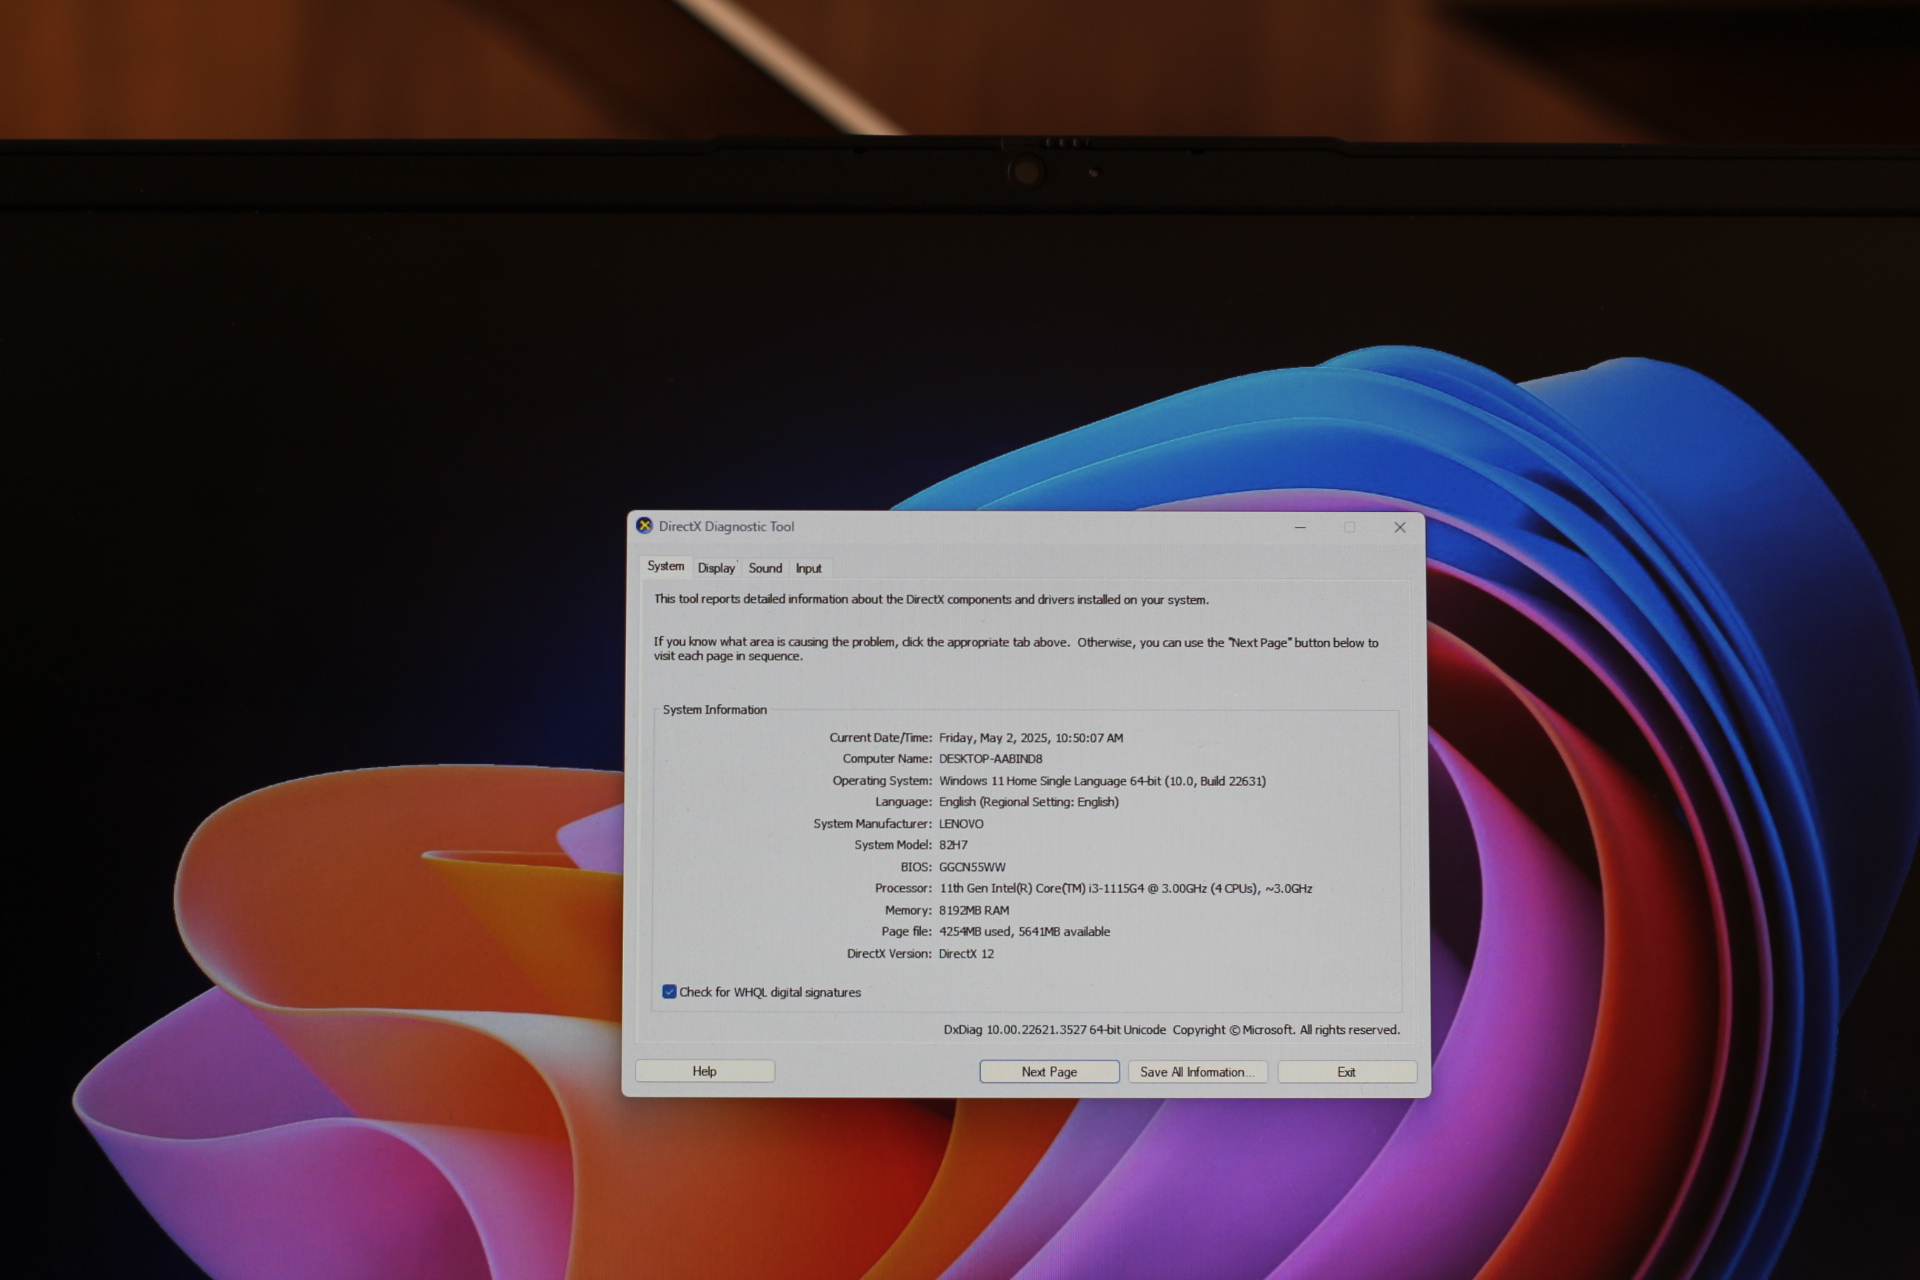Viewport: 1920px width, 1280px height.
Task: Minimize the DirectX Diagnostic Tool window
Action: tap(1300, 527)
